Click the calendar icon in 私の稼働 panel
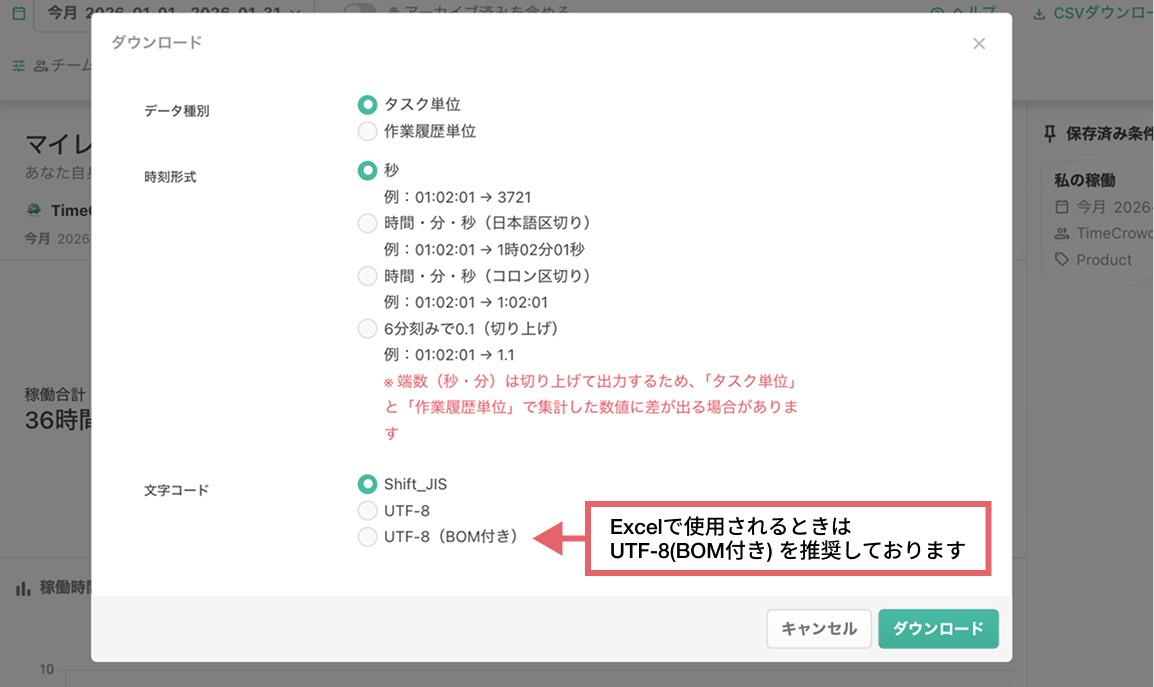The width and height of the screenshot is (1154, 687). tap(1062, 206)
